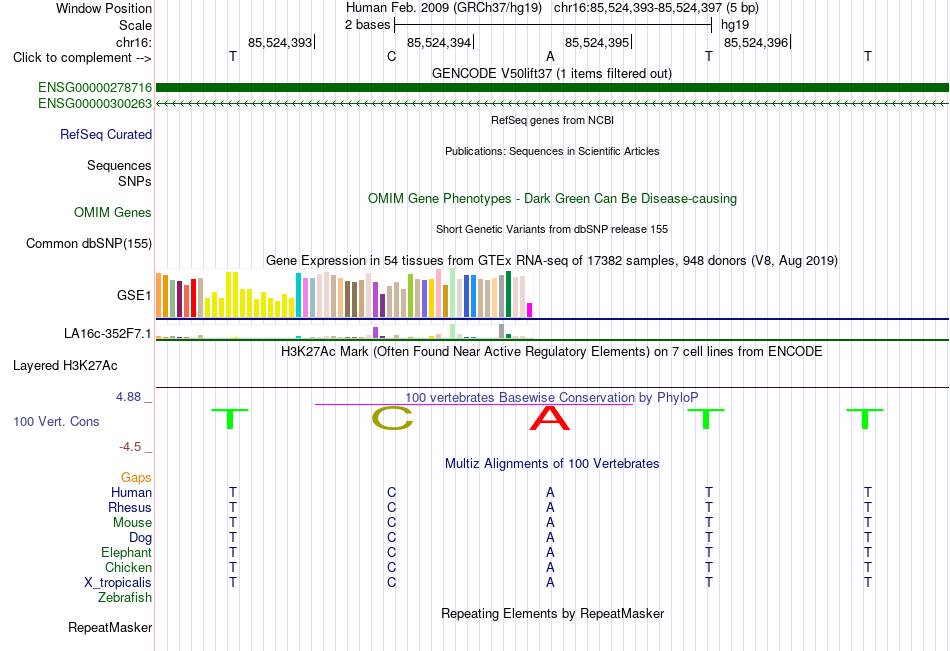Click the Mouse row's A base
This screenshot has height=651, width=950.
tap(550, 522)
